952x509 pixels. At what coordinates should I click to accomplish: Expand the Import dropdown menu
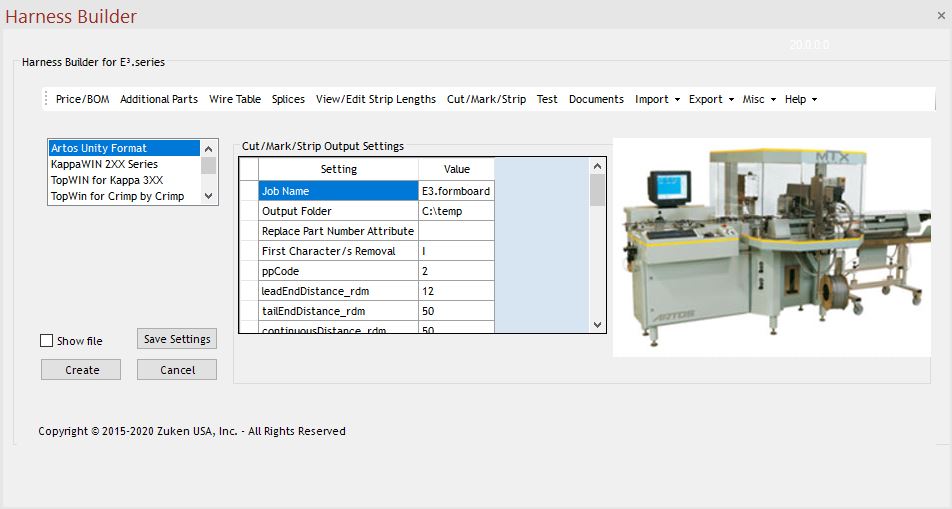pos(658,99)
